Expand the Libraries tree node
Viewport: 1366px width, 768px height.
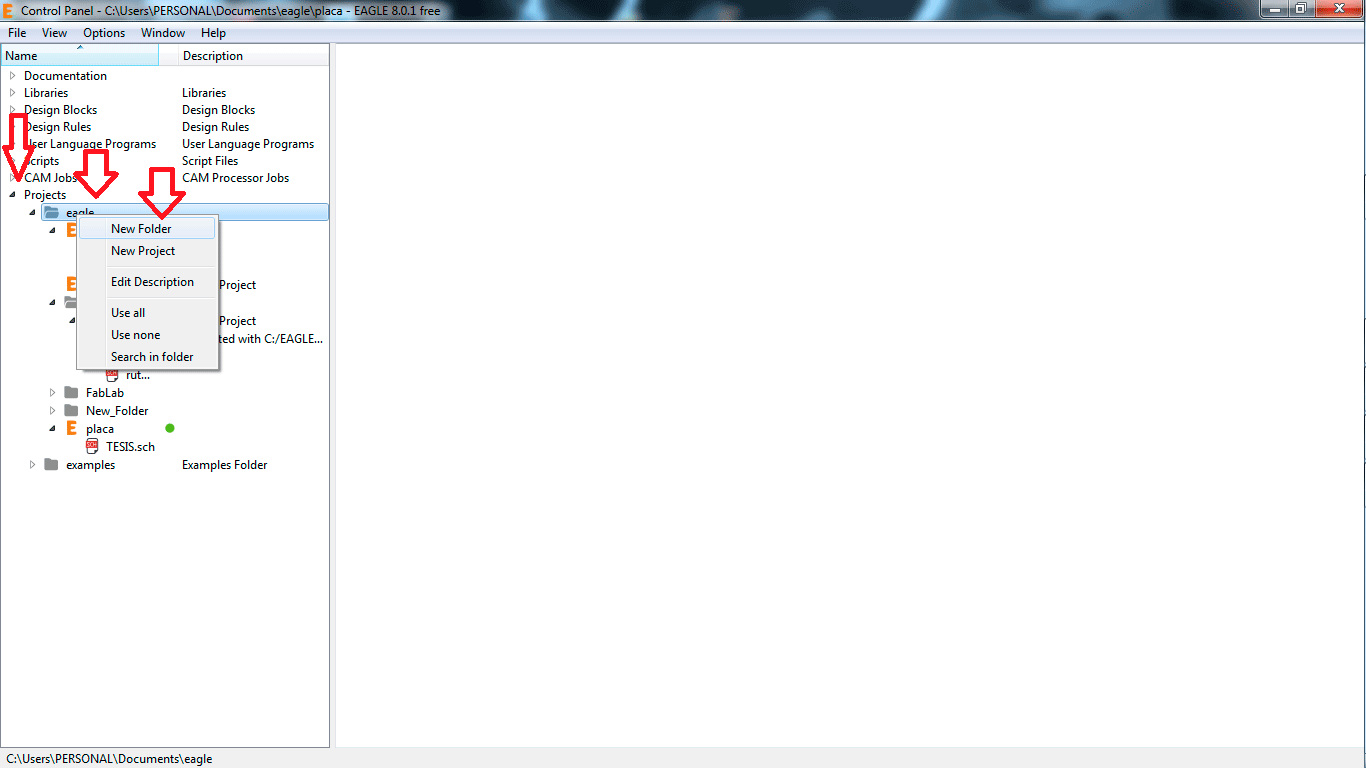tap(12, 92)
